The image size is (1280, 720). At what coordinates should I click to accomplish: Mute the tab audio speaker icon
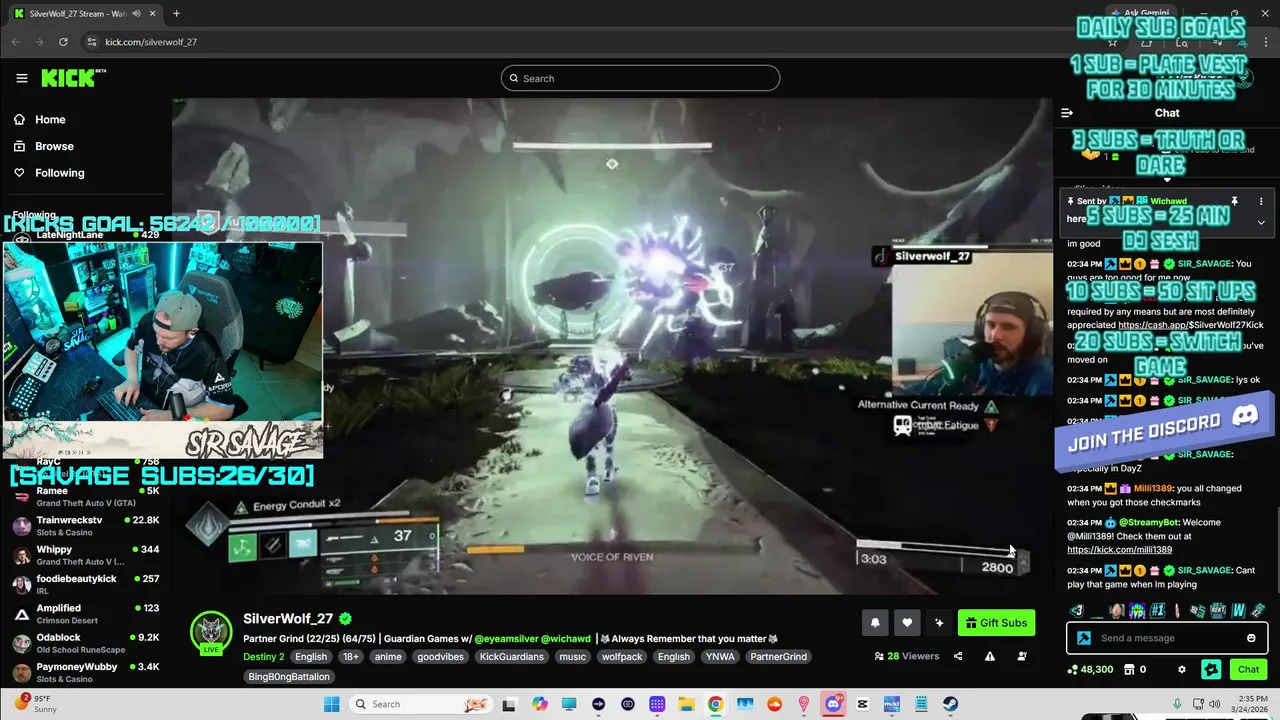coord(135,13)
